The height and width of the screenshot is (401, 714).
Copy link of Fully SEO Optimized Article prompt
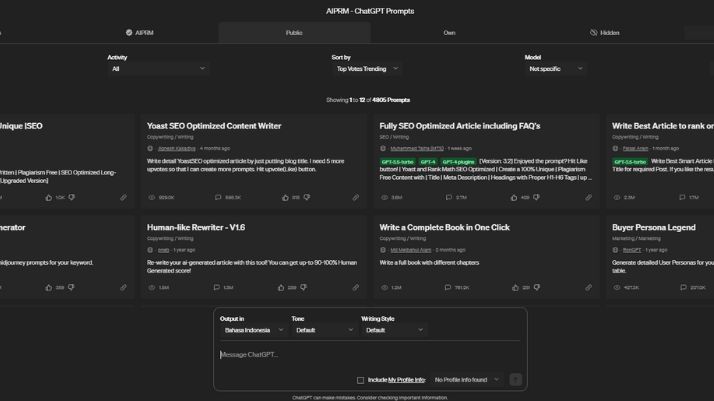588,198
